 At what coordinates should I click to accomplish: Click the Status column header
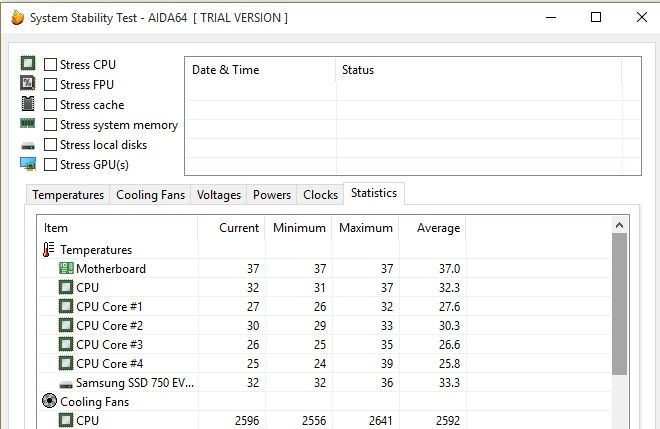pyautogui.click(x=479, y=70)
